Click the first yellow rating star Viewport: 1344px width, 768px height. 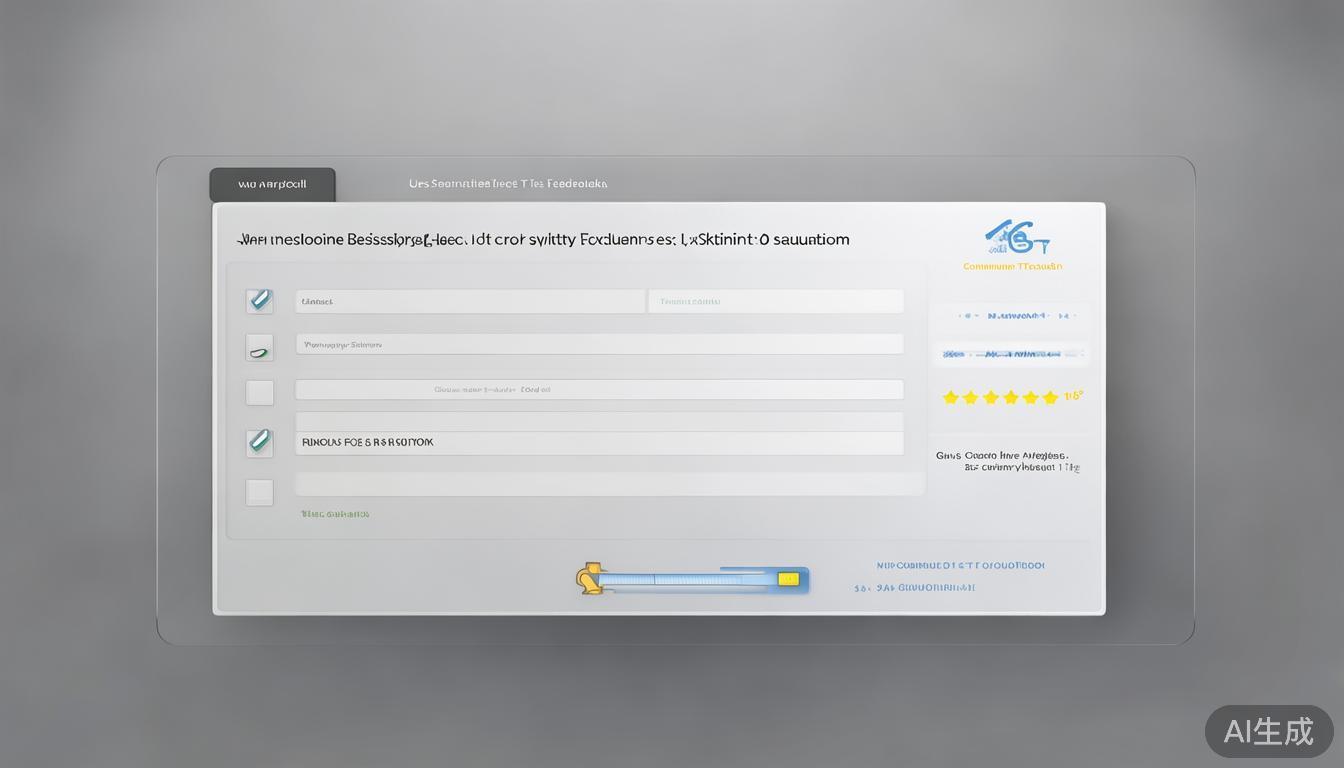950,397
